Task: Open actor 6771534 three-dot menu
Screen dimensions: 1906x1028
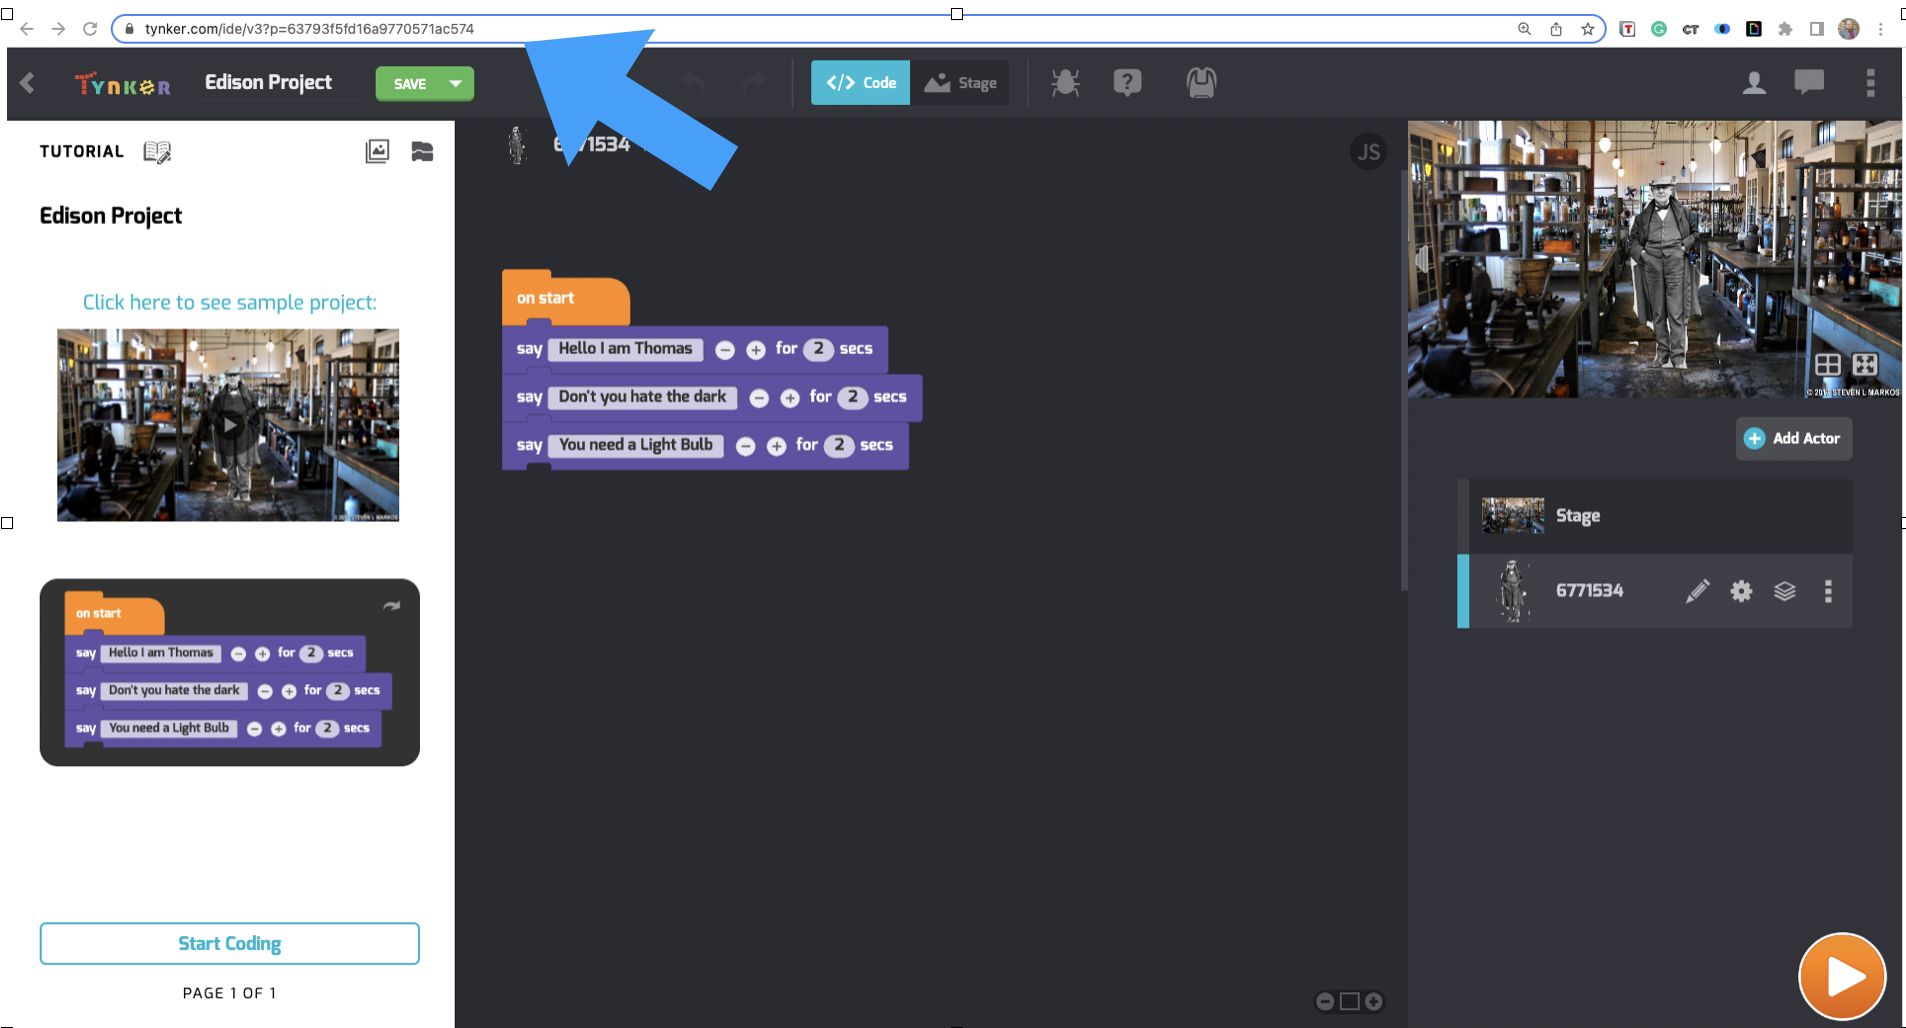Action: [x=1828, y=591]
